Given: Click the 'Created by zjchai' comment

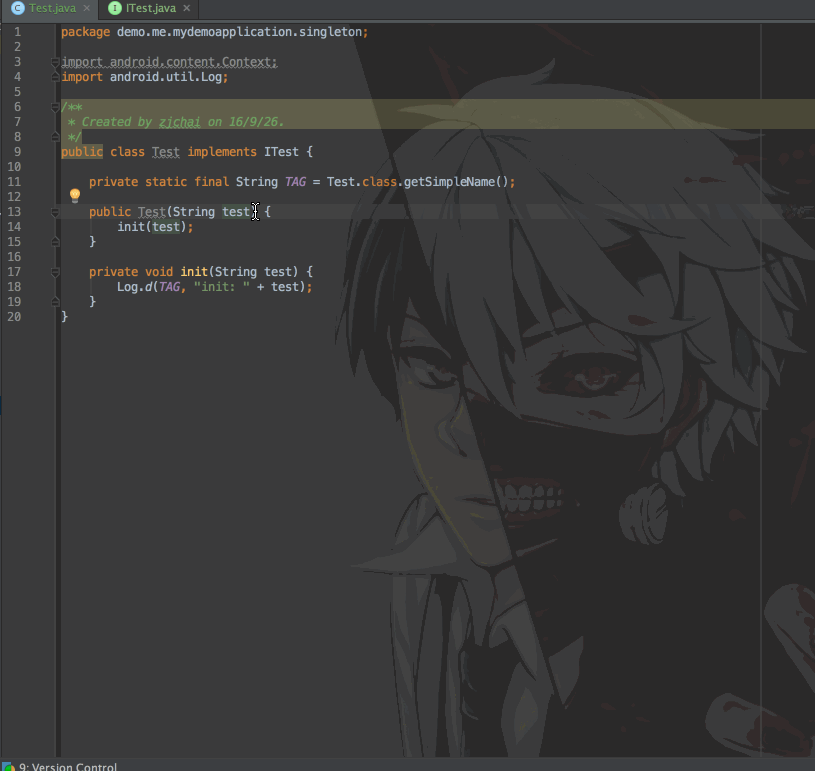Looking at the screenshot, I should pos(182,122).
